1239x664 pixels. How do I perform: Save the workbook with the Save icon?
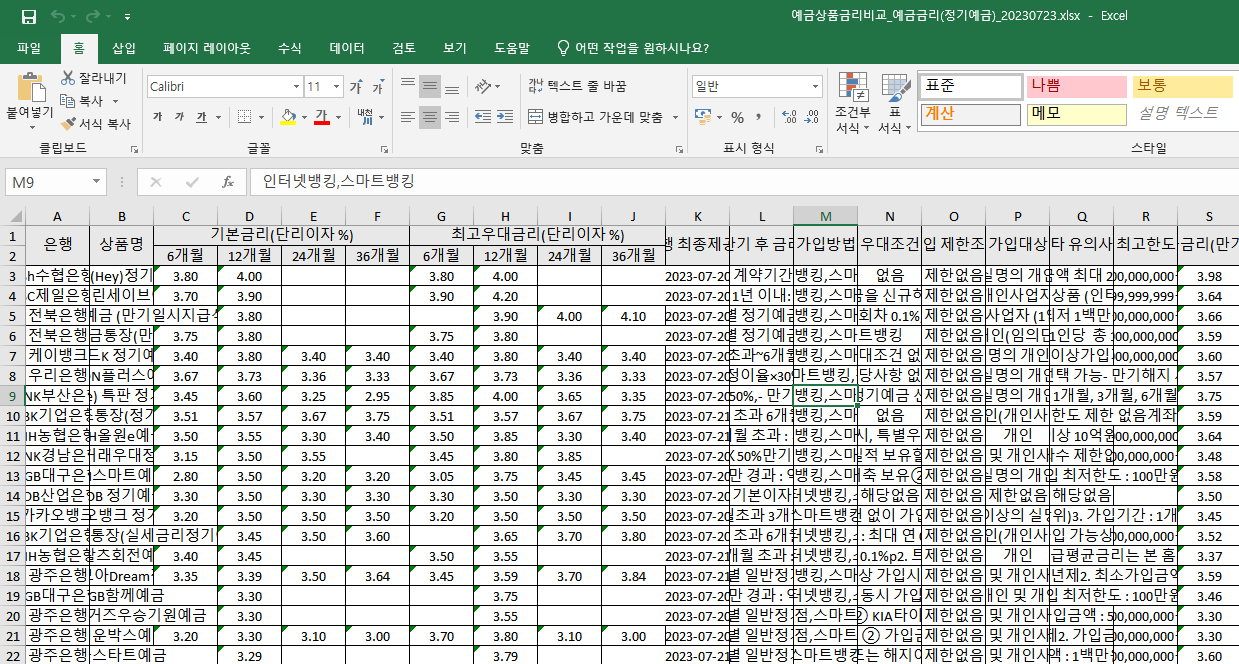point(29,16)
